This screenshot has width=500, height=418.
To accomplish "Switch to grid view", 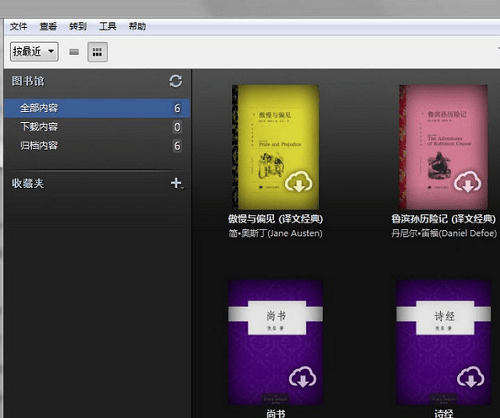I will click(x=97, y=52).
